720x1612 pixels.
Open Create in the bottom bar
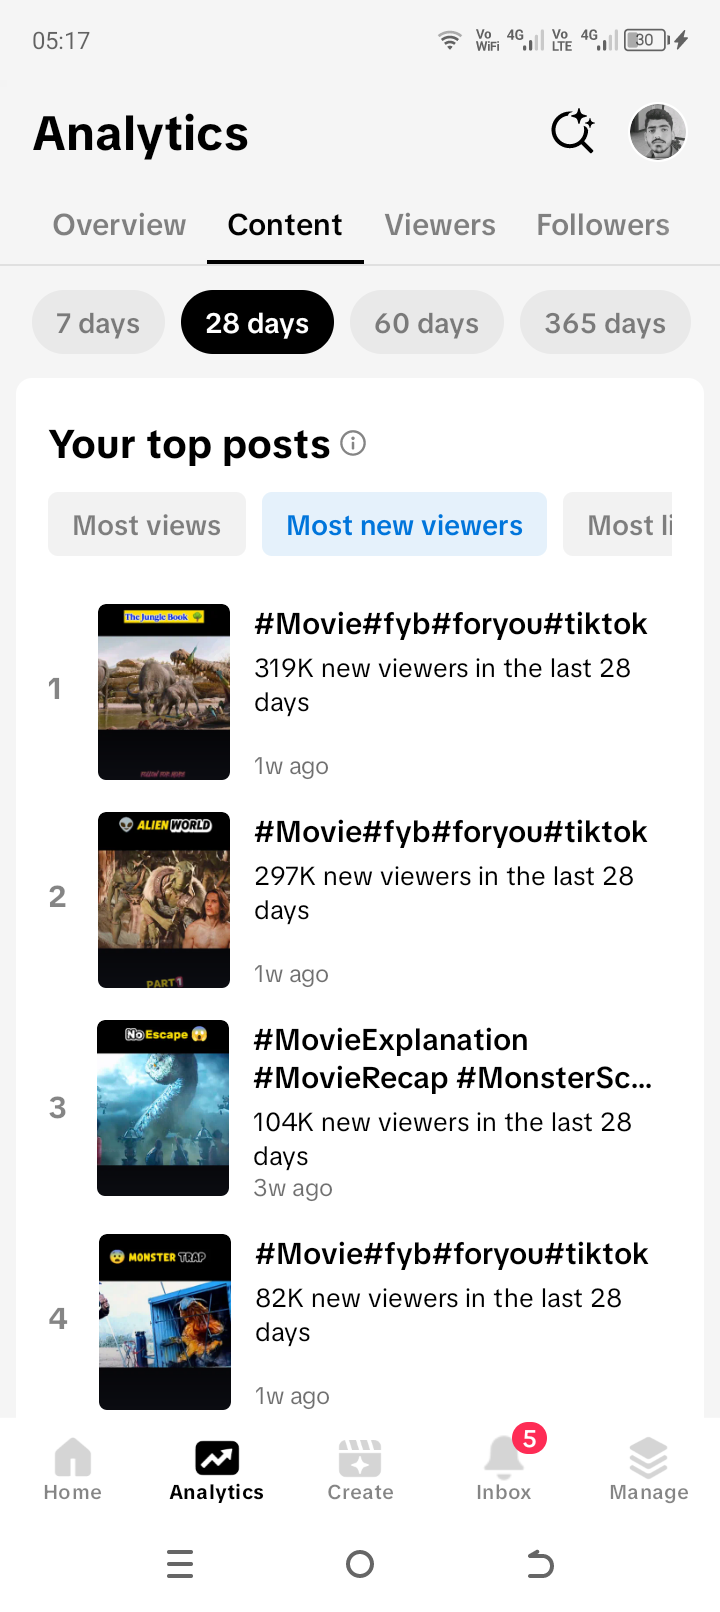coord(360,1469)
